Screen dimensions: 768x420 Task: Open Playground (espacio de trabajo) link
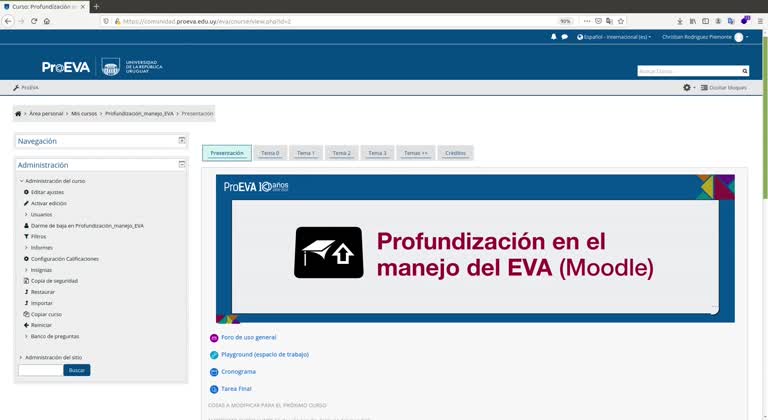pyautogui.click(x=264, y=354)
